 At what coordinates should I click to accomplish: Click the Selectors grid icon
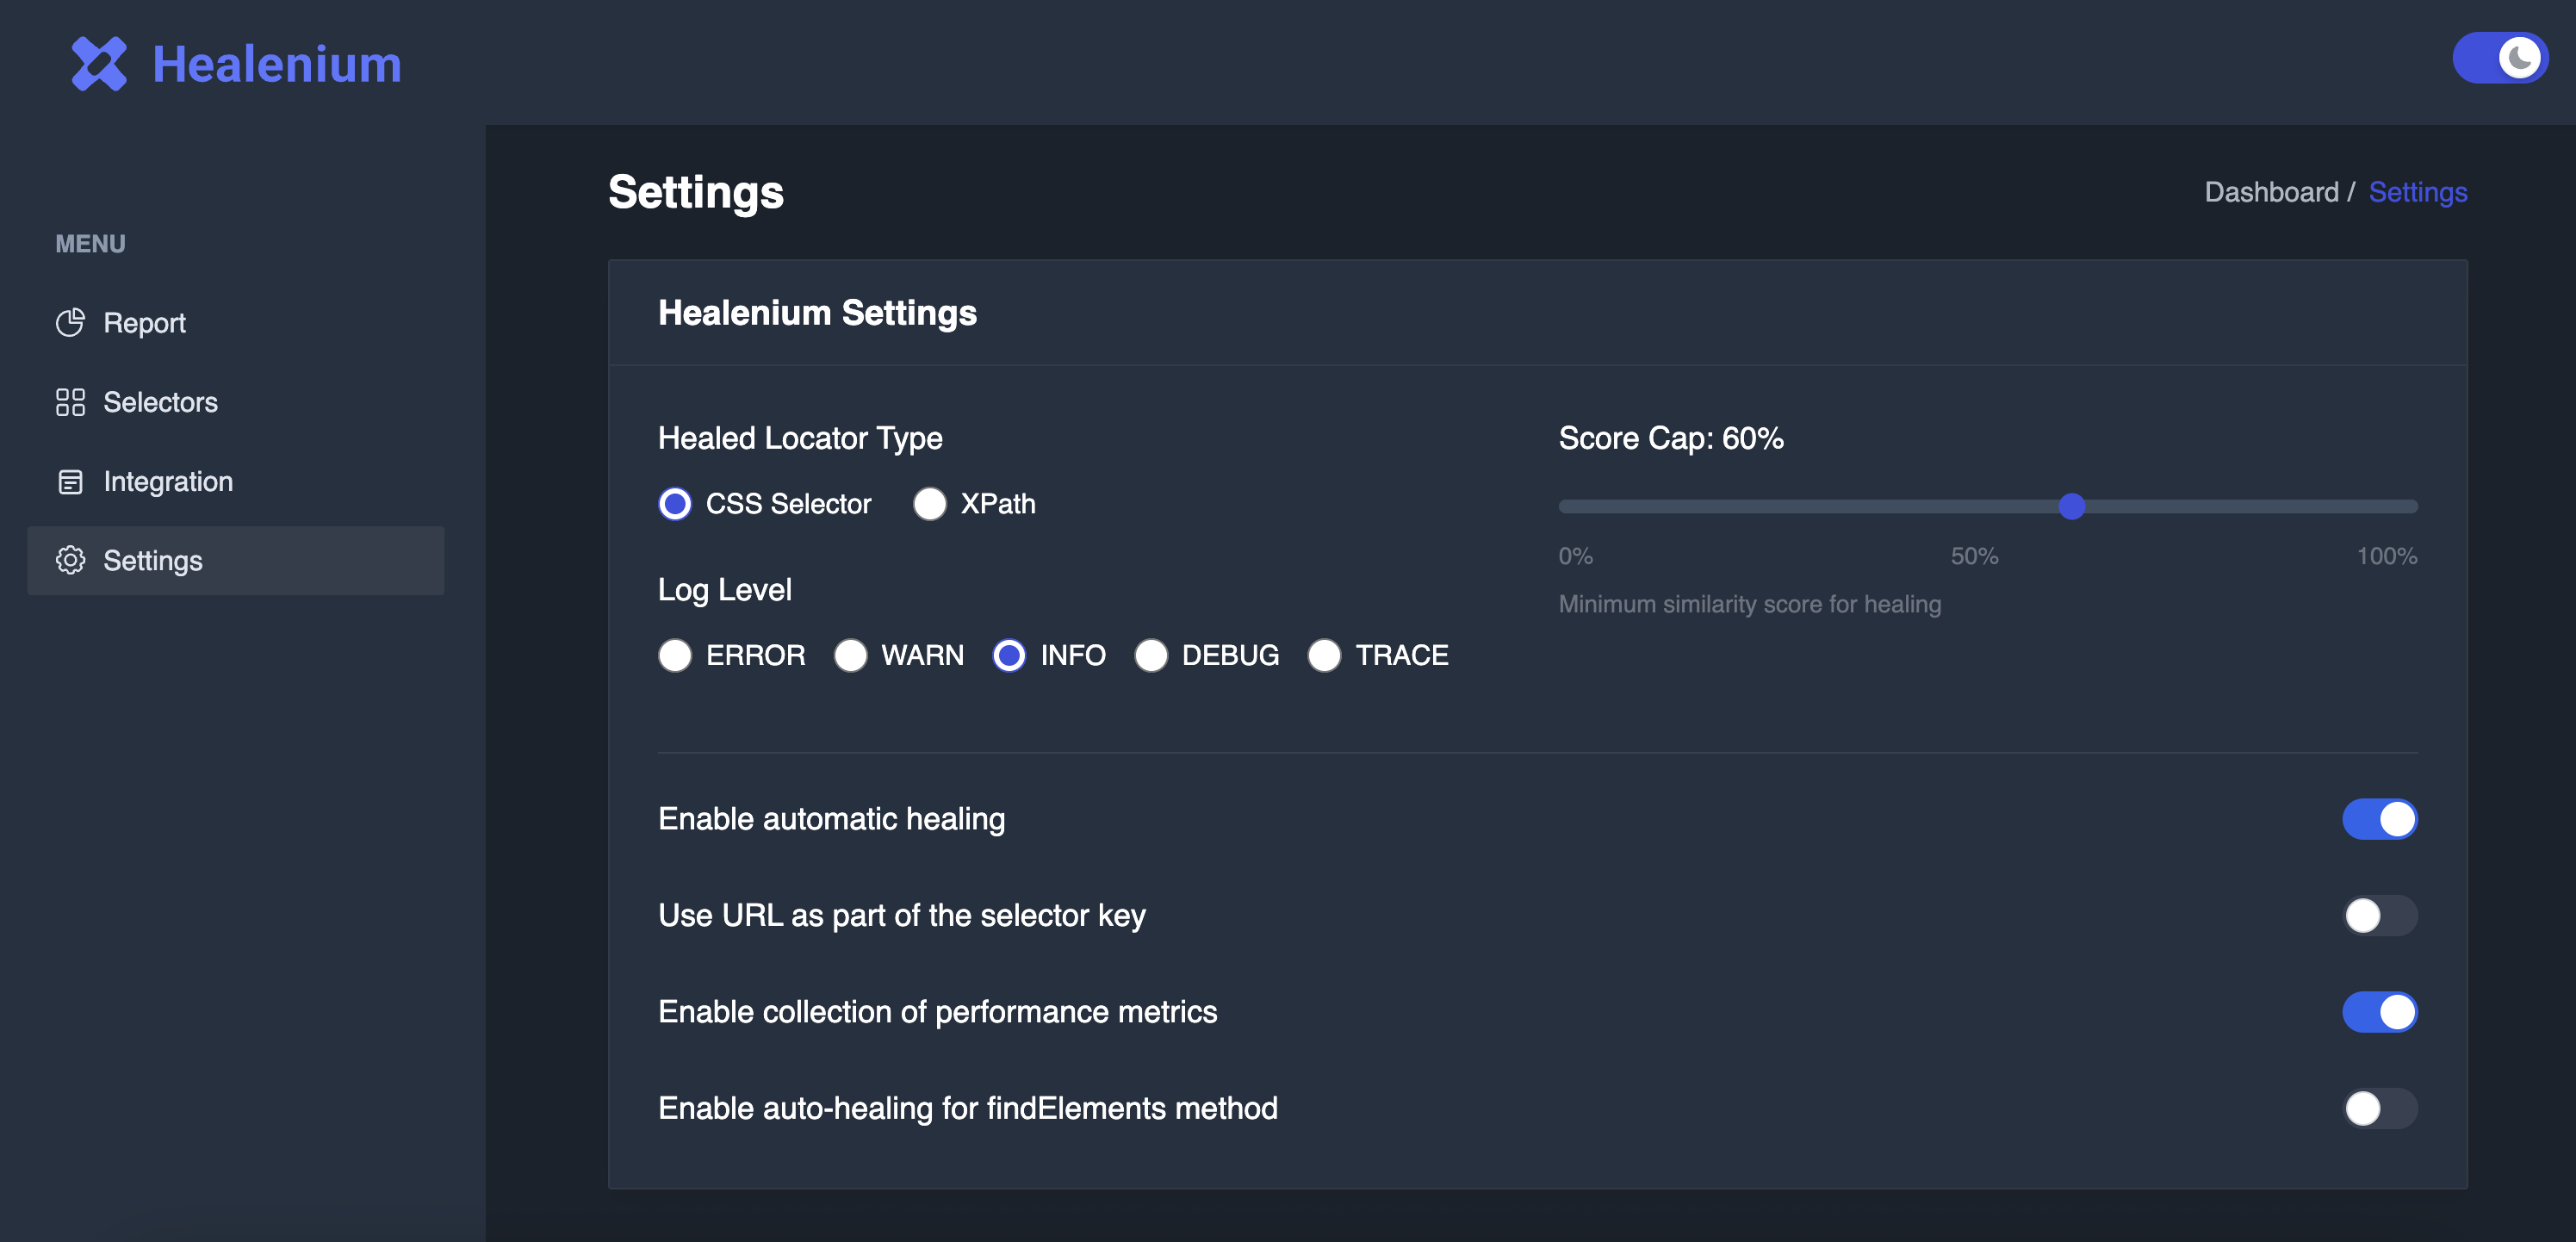pos(70,402)
